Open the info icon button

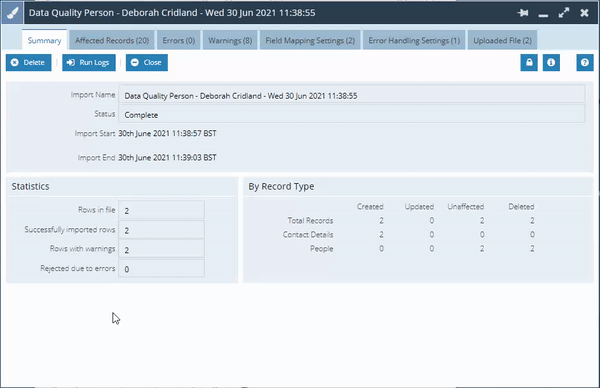tap(551, 62)
